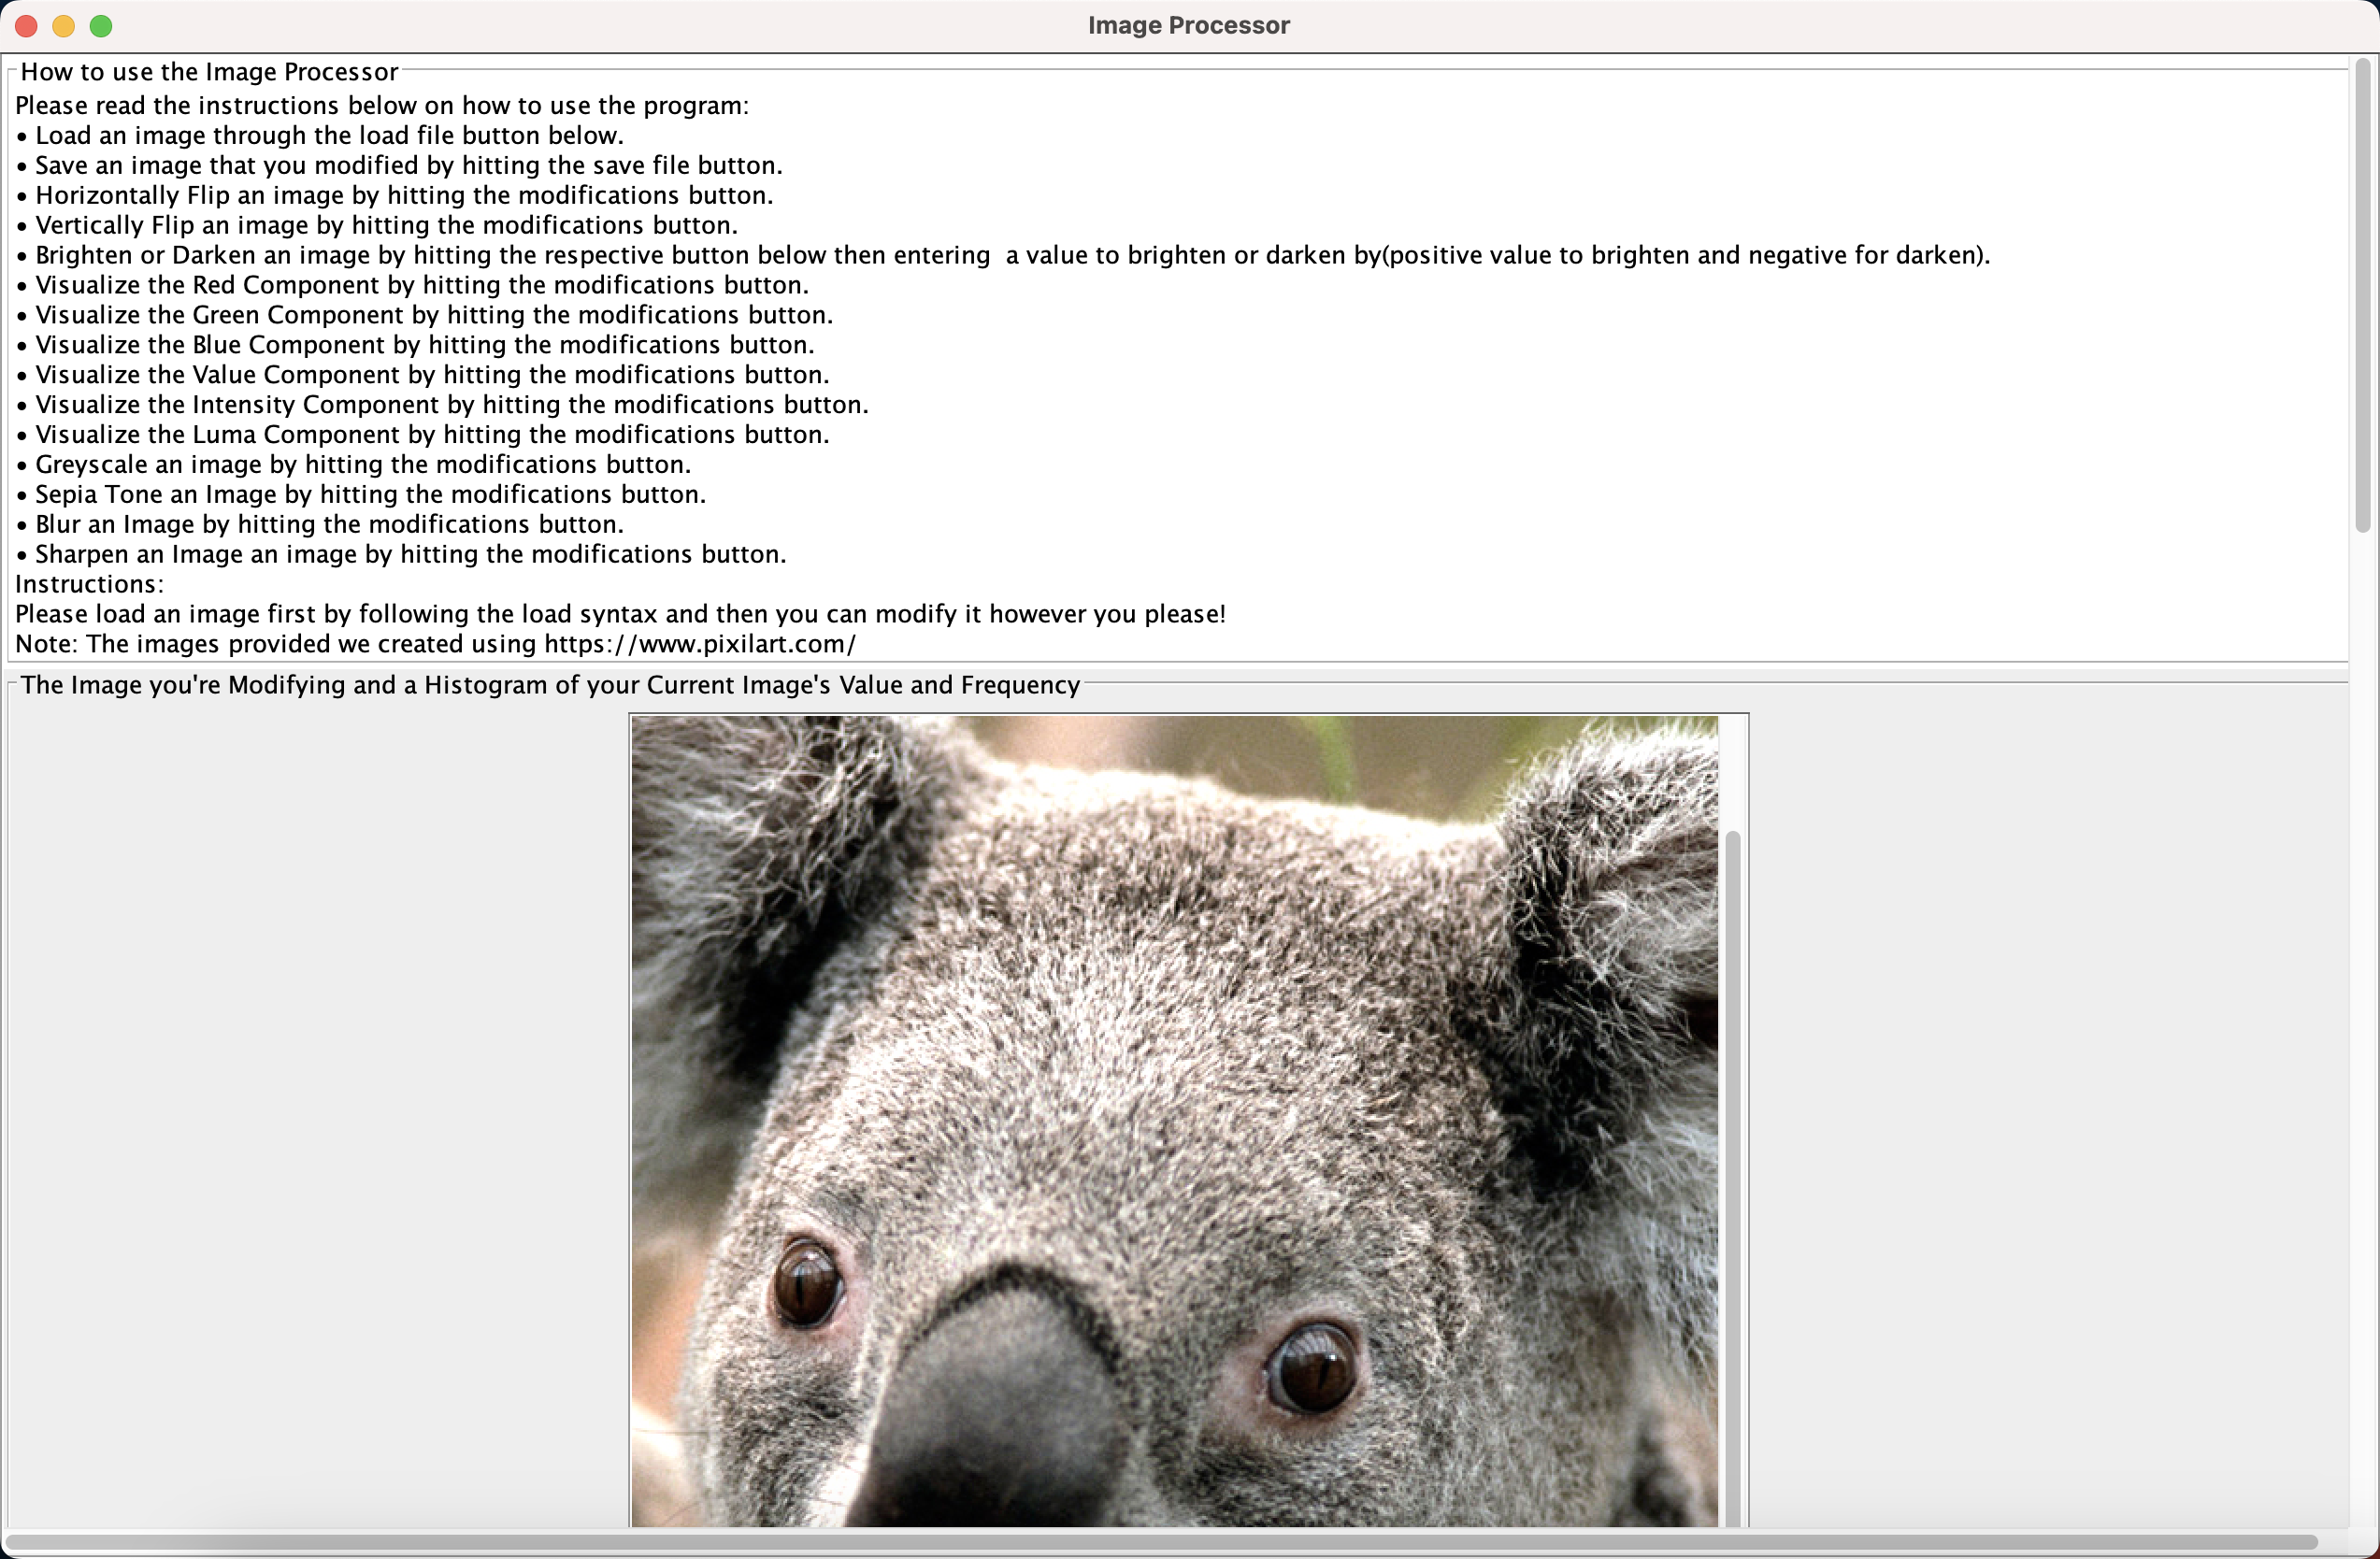The height and width of the screenshot is (1559, 2380).
Task: Click the image panel's vertical scrollbar thumb
Action: click(1733, 1178)
